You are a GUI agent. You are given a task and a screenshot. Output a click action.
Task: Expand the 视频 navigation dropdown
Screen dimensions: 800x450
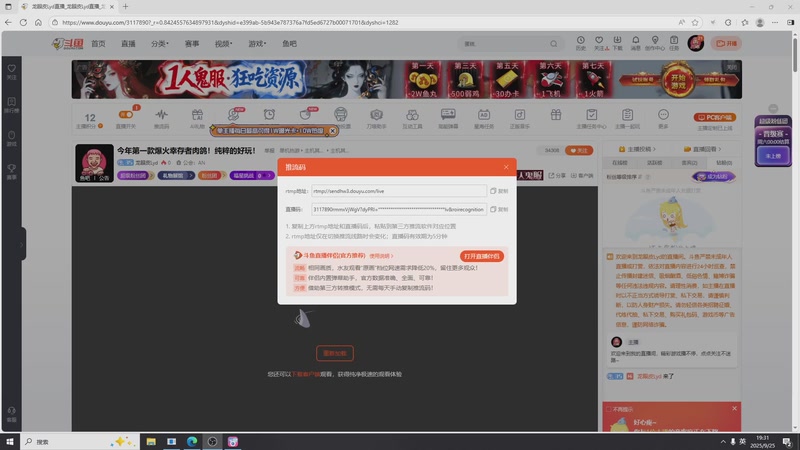[223, 44]
